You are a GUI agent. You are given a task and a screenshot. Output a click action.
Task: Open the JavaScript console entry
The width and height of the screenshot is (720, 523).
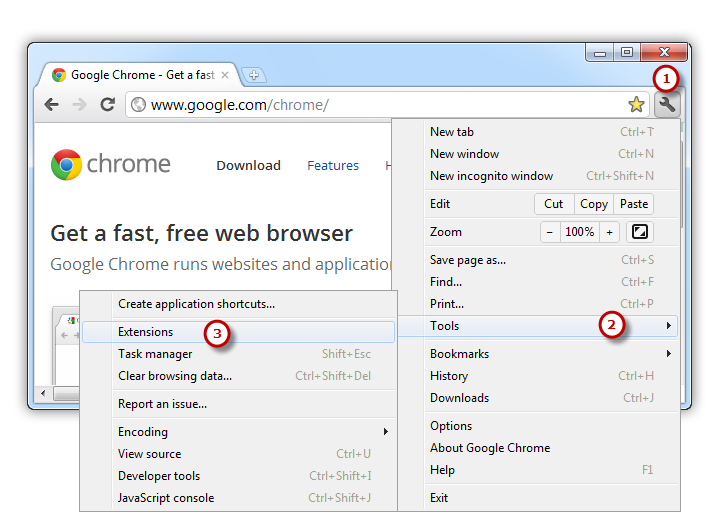pyautogui.click(x=238, y=498)
